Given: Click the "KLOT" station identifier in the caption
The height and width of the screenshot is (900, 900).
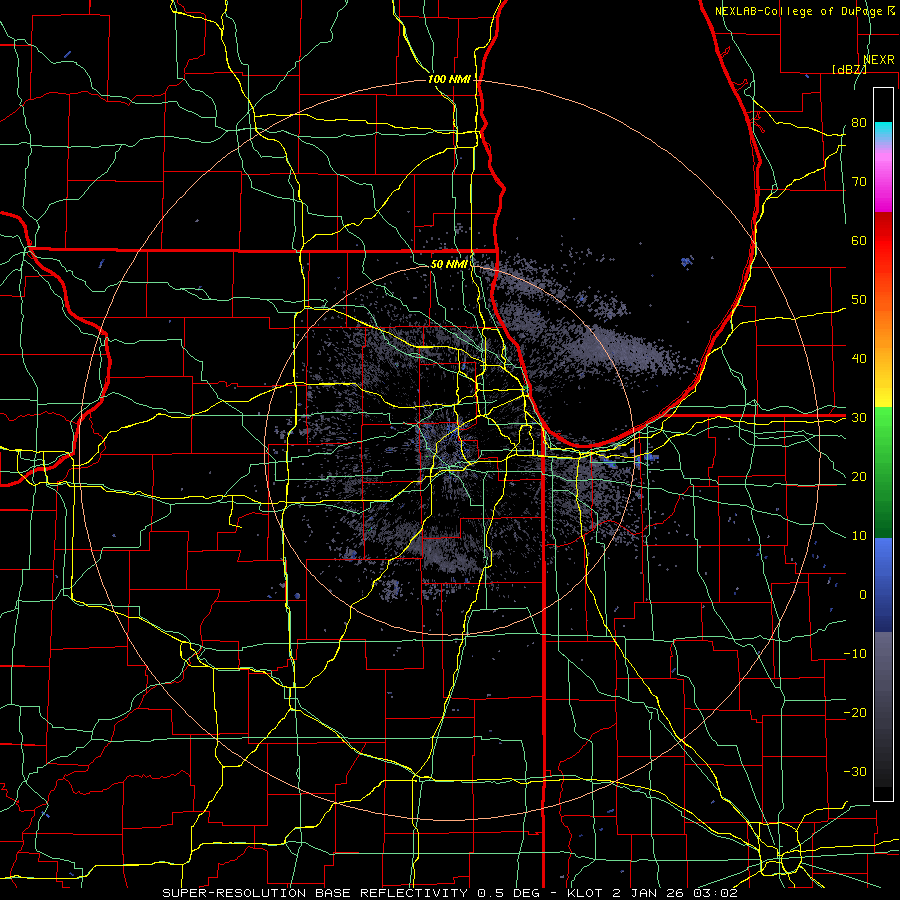Looking at the screenshot, I should (x=584, y=893).
